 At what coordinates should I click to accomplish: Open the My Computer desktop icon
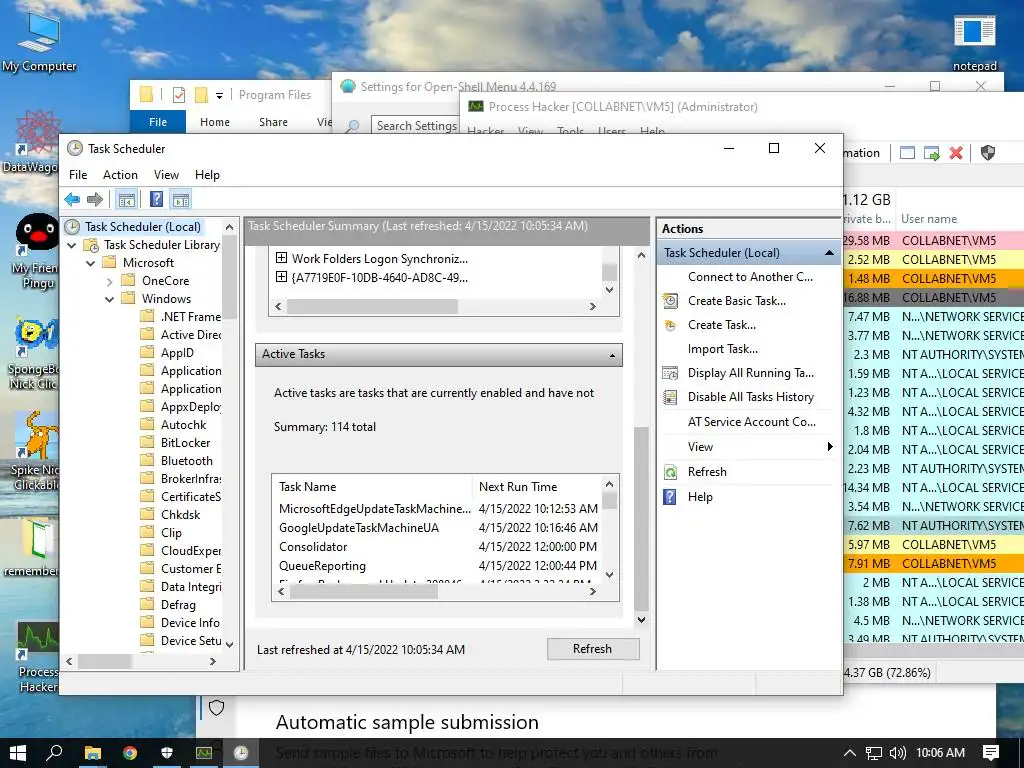[39, 40]
